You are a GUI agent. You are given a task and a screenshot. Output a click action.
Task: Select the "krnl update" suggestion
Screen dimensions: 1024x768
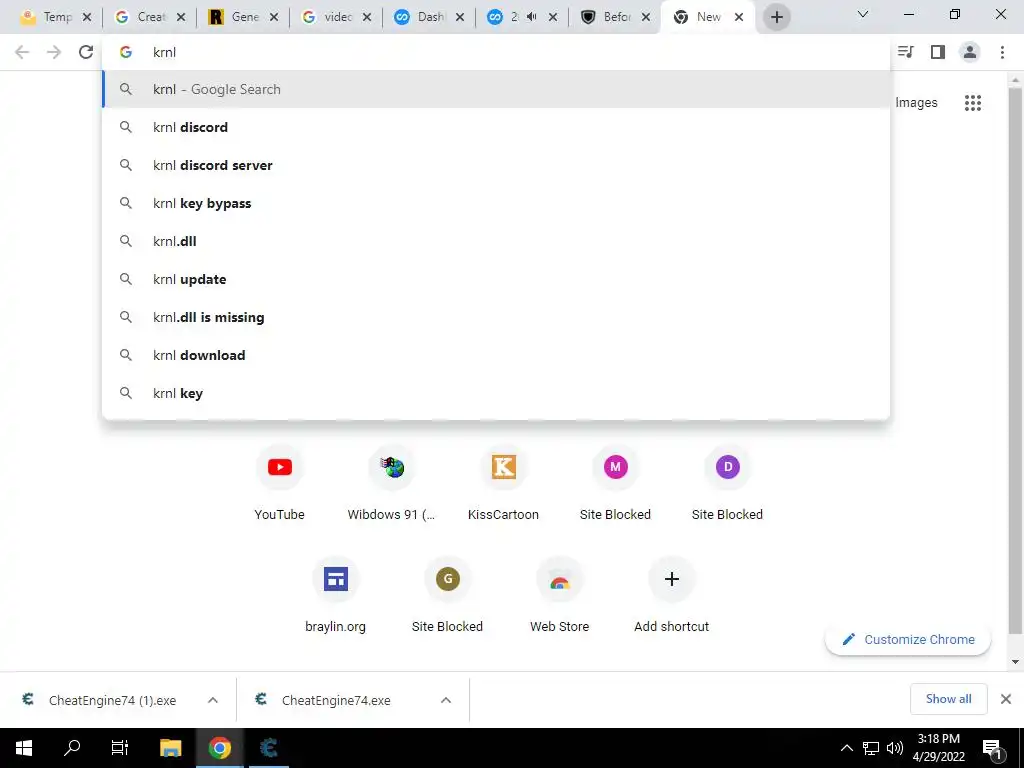pos(496,279)
